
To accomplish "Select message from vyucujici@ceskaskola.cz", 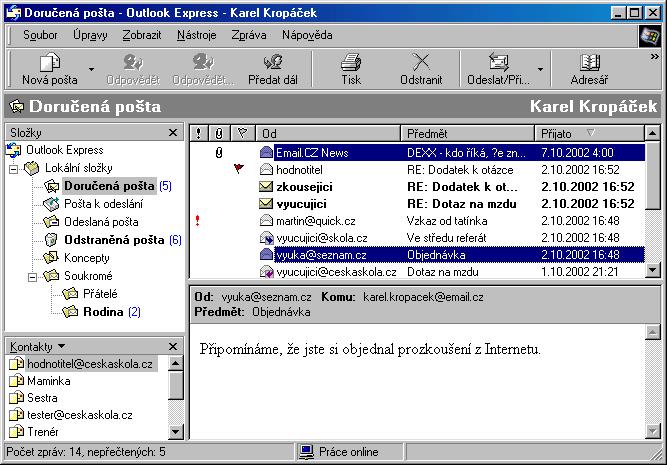I will (417, 271).
